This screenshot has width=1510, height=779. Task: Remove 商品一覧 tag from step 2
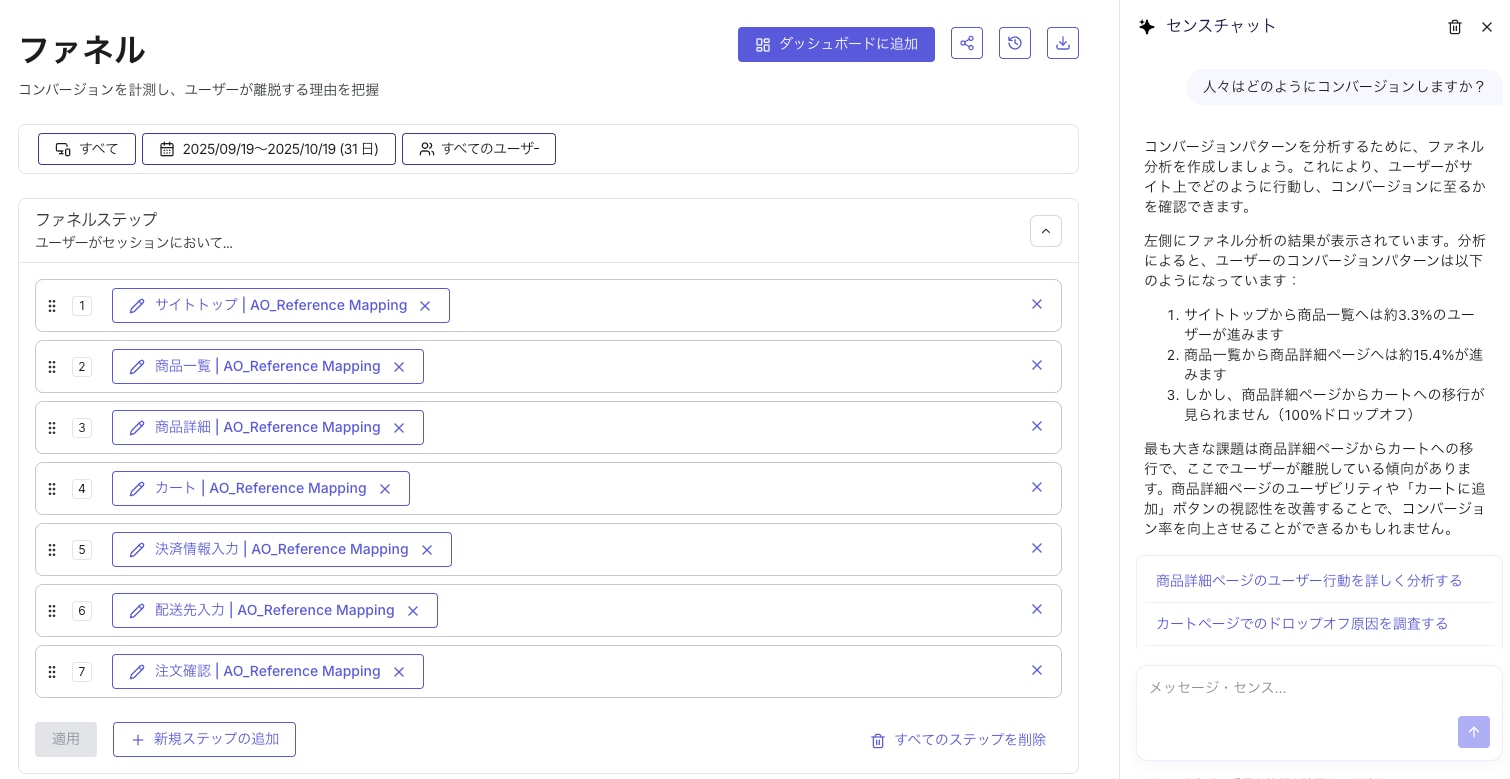399,367
